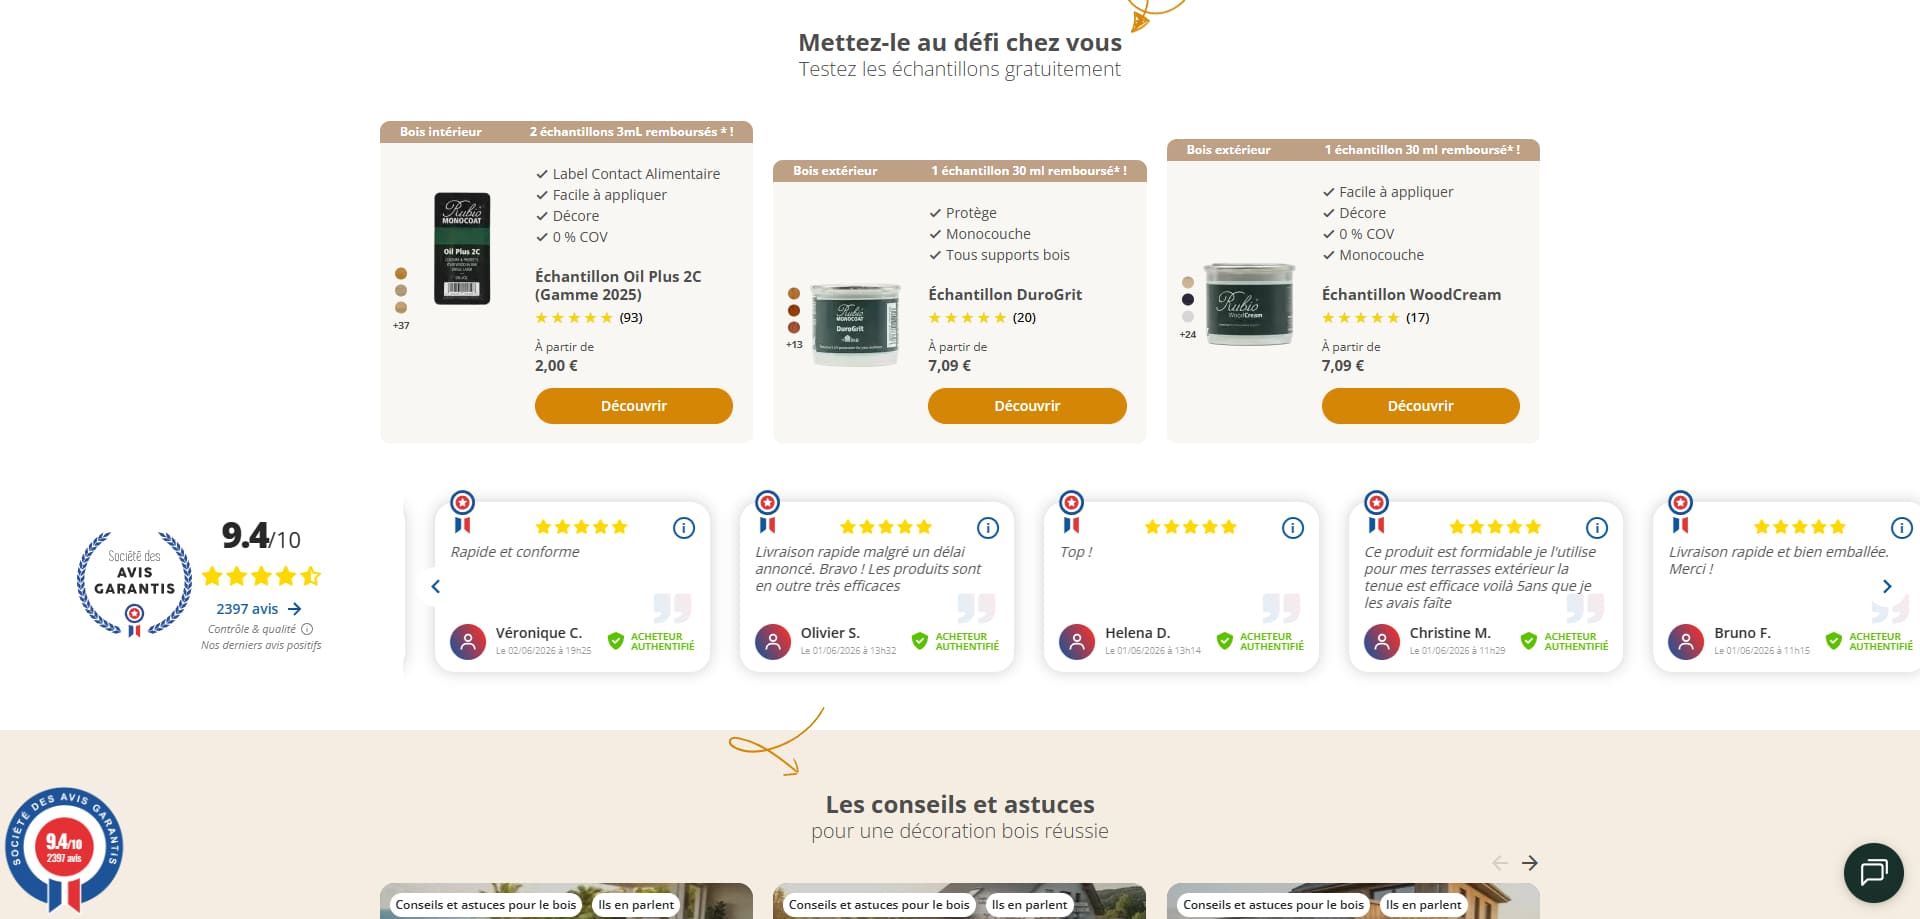Open info icon on Bruno F. review

(1901, 528)
